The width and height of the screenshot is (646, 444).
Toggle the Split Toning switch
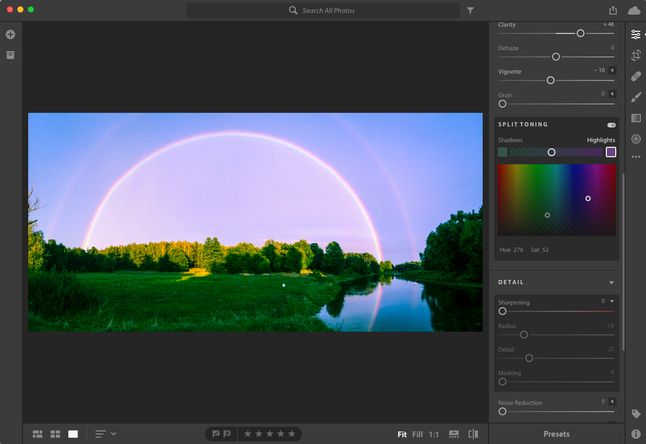click(x=611, y=125)
